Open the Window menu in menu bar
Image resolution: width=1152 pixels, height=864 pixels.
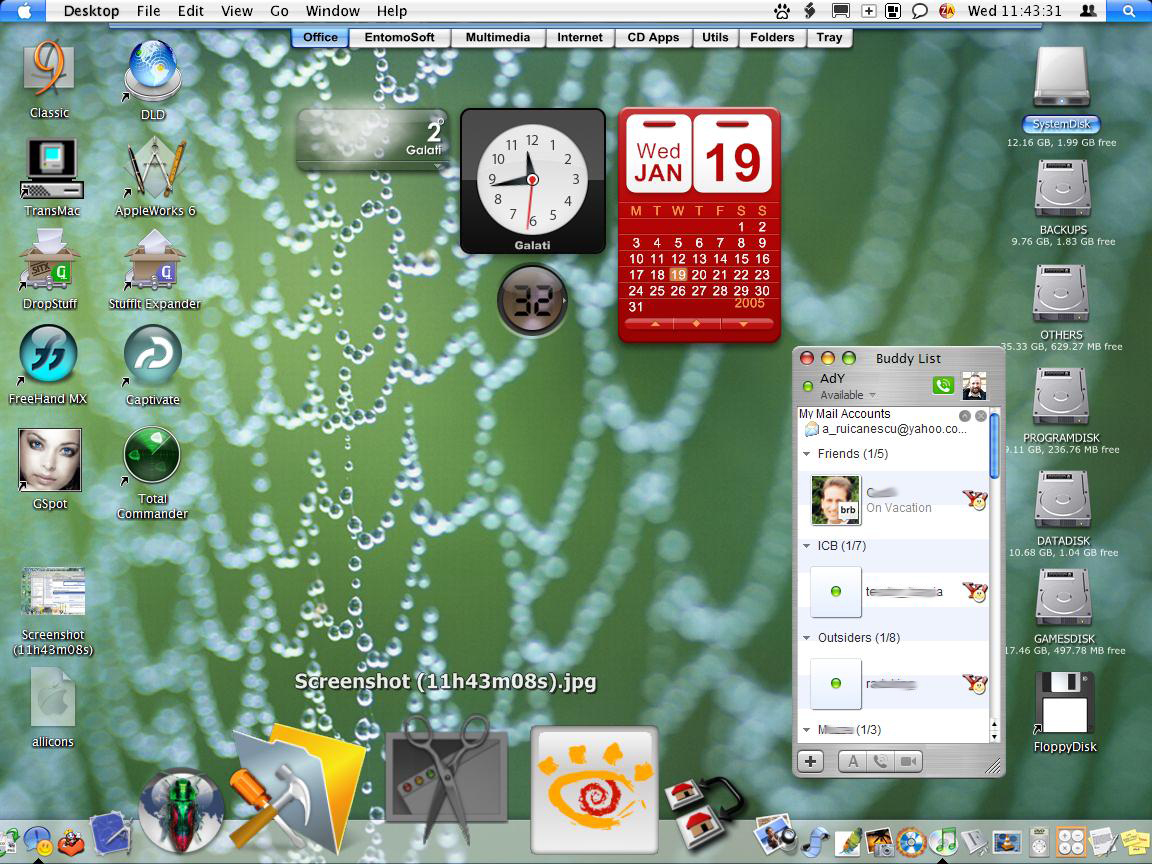tap(332, 11)
